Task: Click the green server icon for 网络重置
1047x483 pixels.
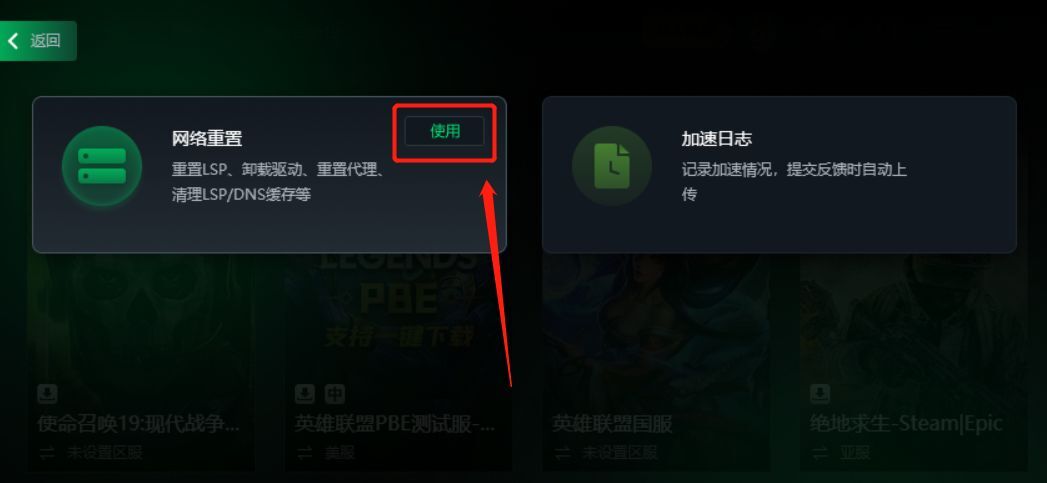Action: click(102, 166)
